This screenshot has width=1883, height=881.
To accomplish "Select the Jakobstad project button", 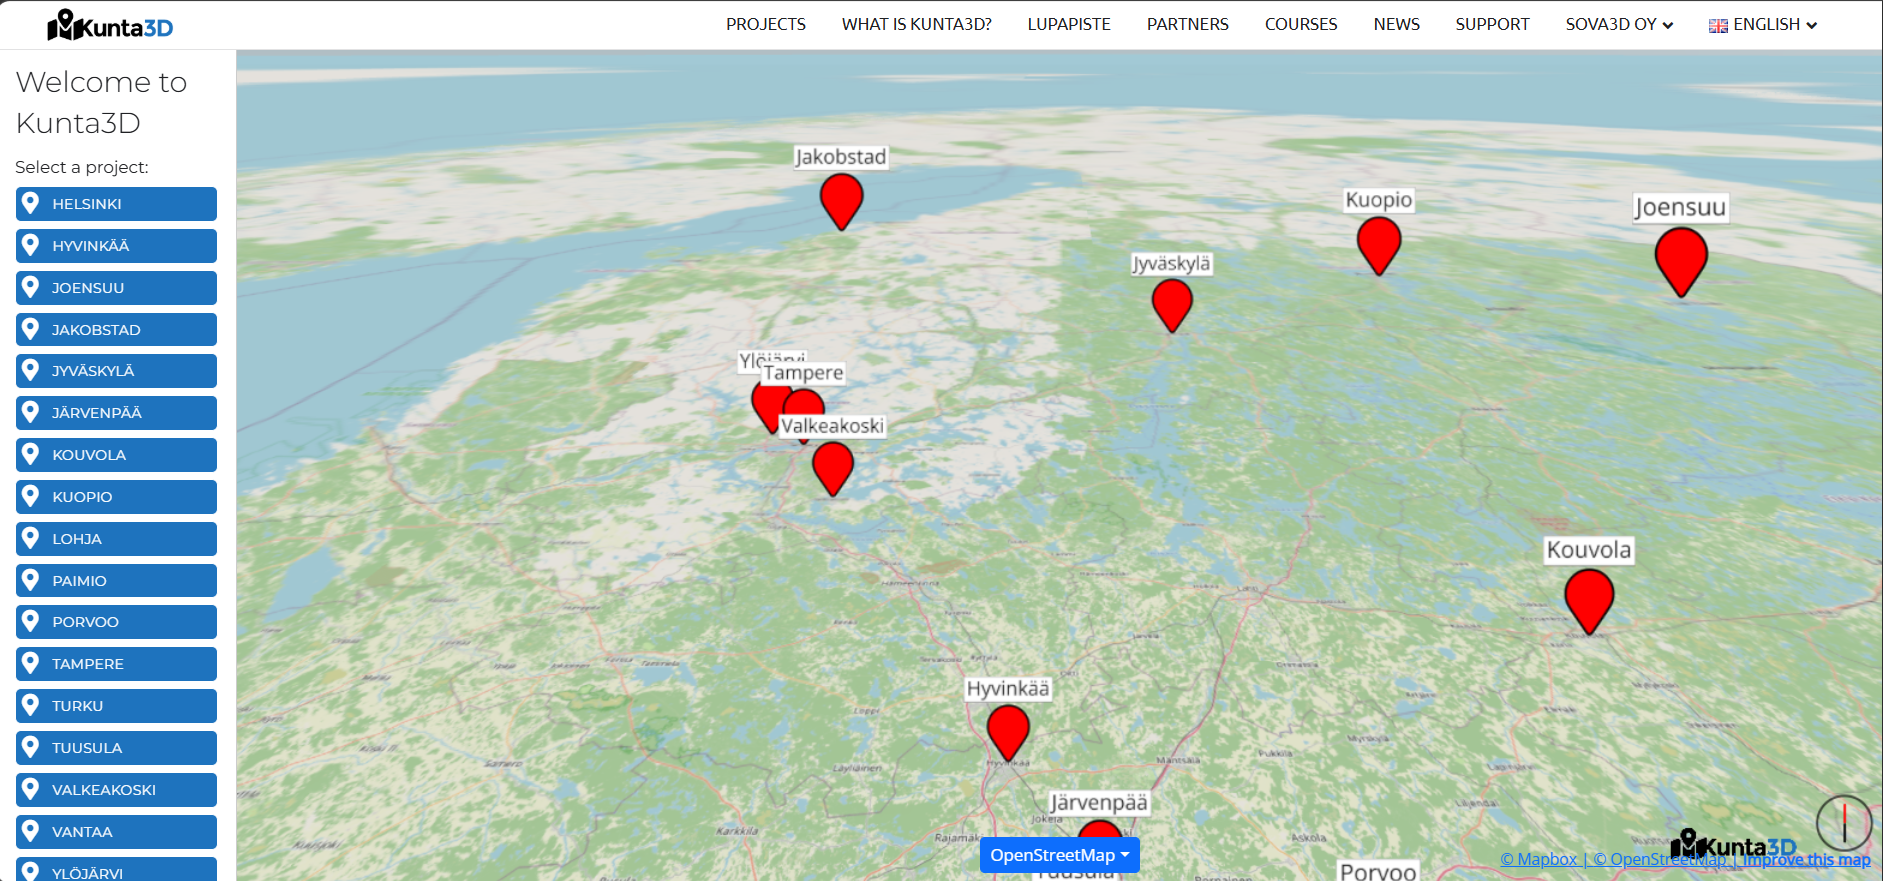I will tap(116, 330).
